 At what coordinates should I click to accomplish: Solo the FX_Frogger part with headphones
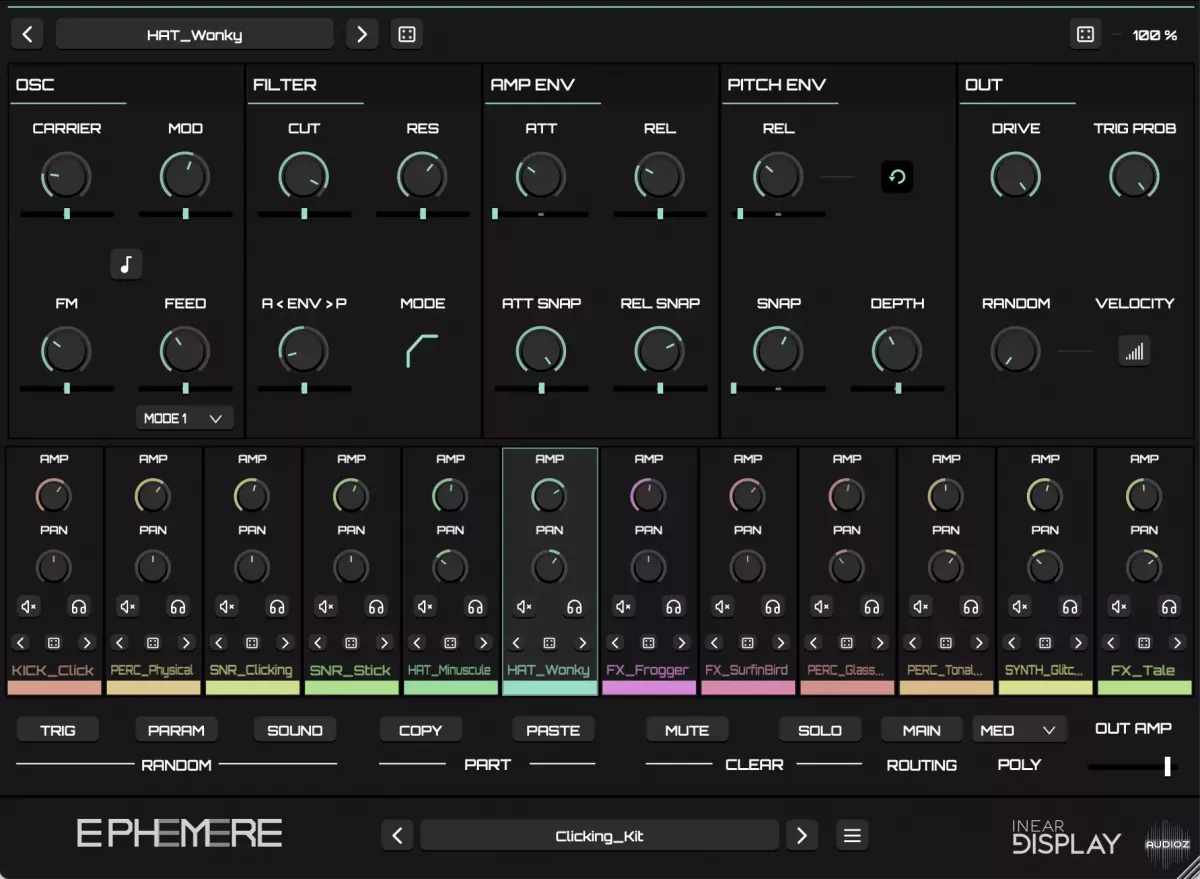[x=673, y=606]
